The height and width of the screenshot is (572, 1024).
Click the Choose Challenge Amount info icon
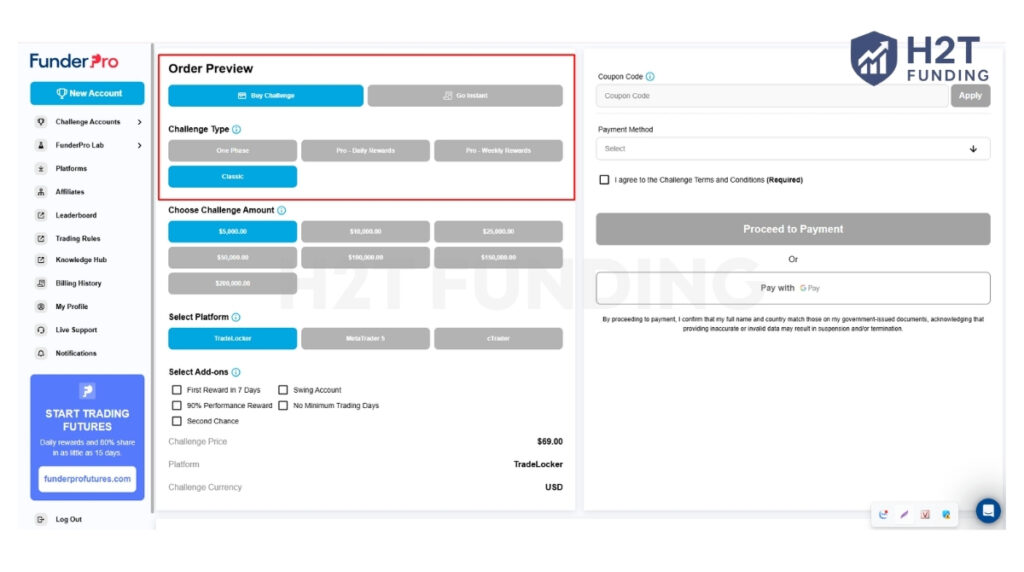click(281, 210)
